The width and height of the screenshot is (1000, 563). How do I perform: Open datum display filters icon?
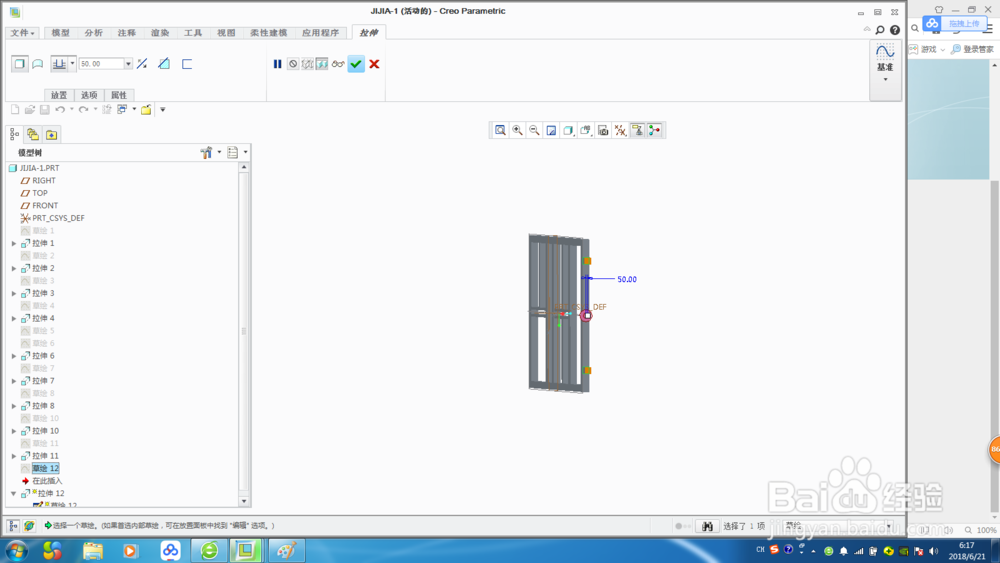click(x=621, y=130)
